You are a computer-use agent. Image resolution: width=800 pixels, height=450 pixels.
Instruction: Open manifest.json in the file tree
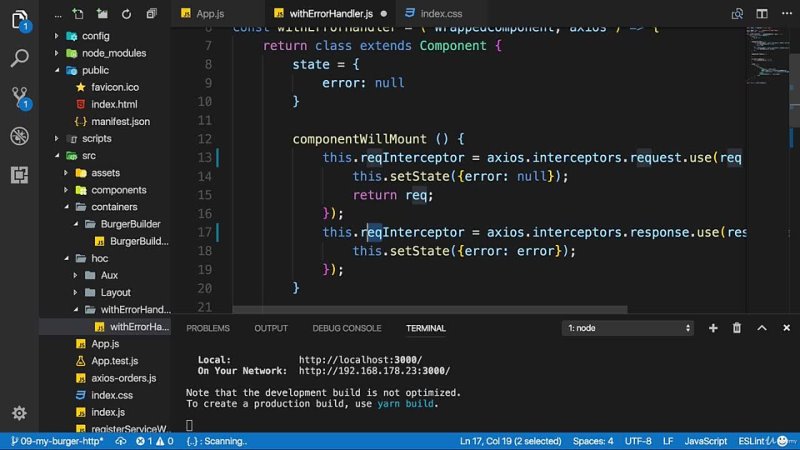[x=105, y=121]
